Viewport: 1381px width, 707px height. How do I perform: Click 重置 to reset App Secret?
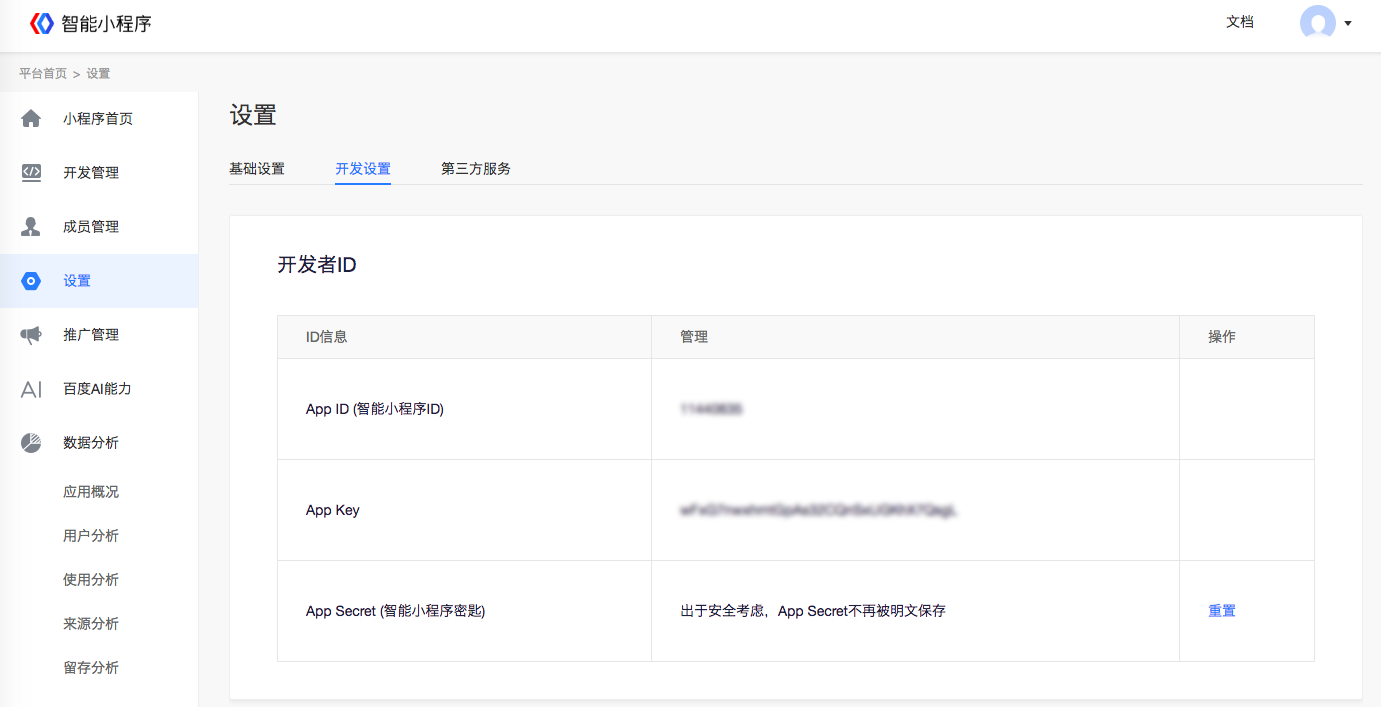click(1221, 610)
